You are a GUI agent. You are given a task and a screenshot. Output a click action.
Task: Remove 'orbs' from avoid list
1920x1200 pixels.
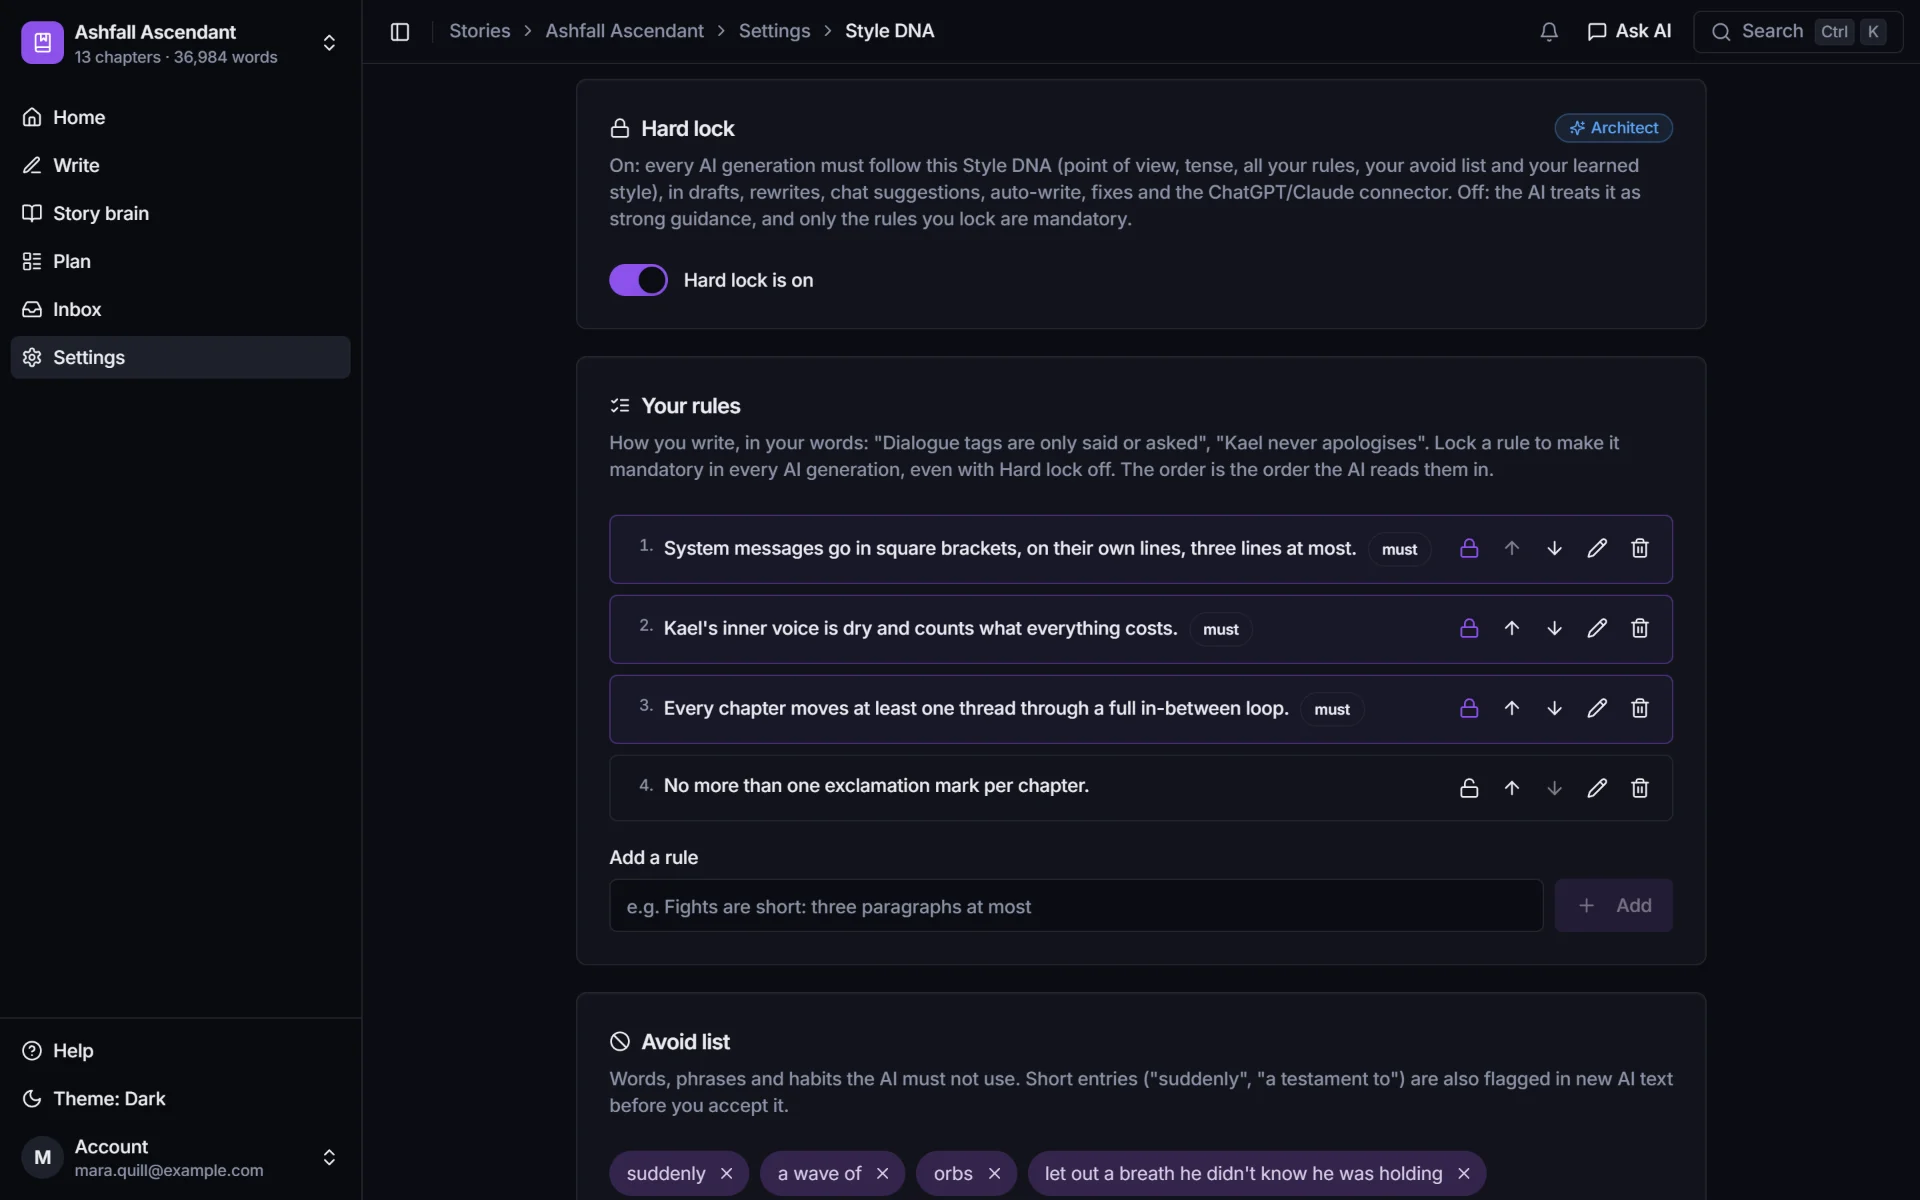pos(994,1174)
